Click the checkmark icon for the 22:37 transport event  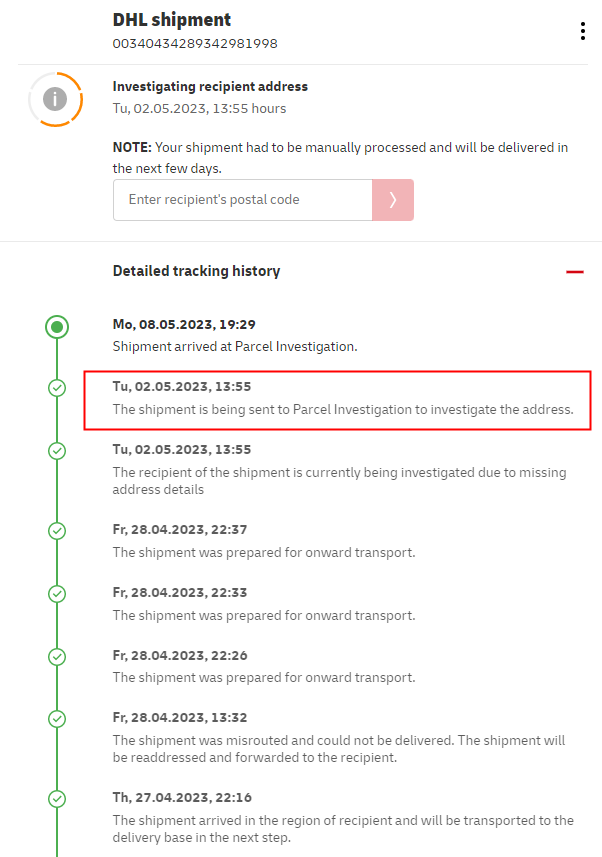(x=57, y=531)
